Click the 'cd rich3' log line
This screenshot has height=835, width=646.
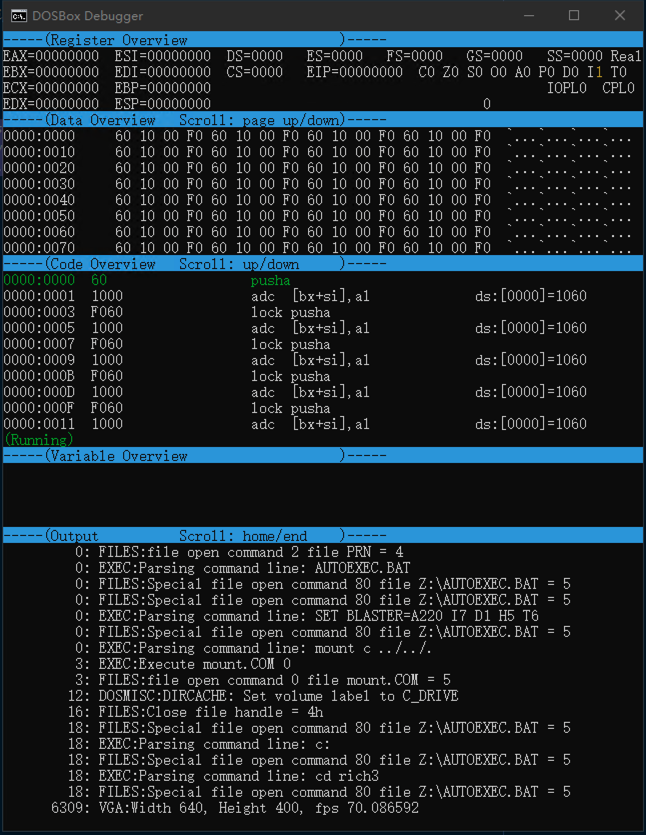[223, 775]
